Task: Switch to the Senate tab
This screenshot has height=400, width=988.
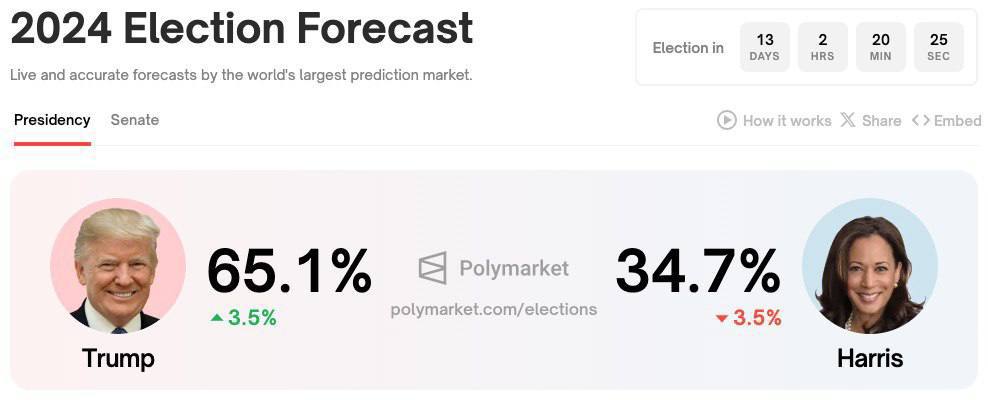Action: 135,120
